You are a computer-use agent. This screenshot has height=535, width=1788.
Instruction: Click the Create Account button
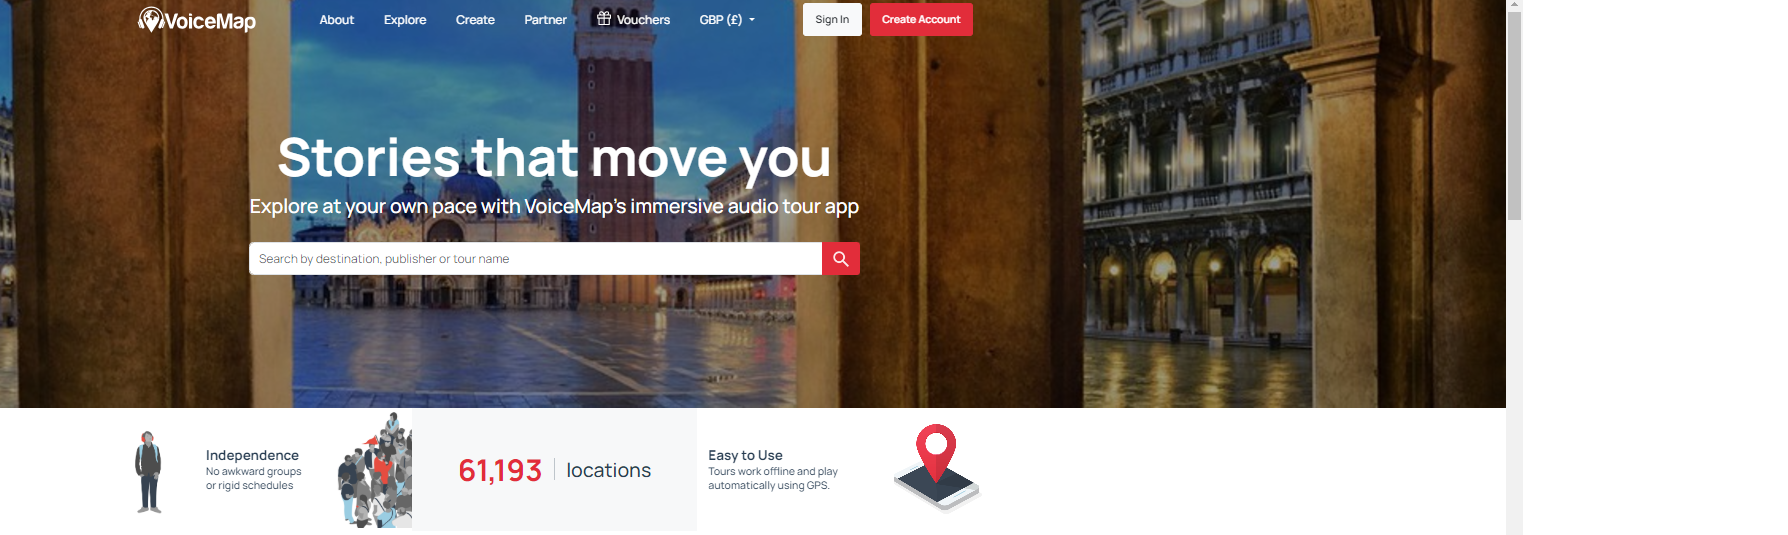[x=921, y=20]
